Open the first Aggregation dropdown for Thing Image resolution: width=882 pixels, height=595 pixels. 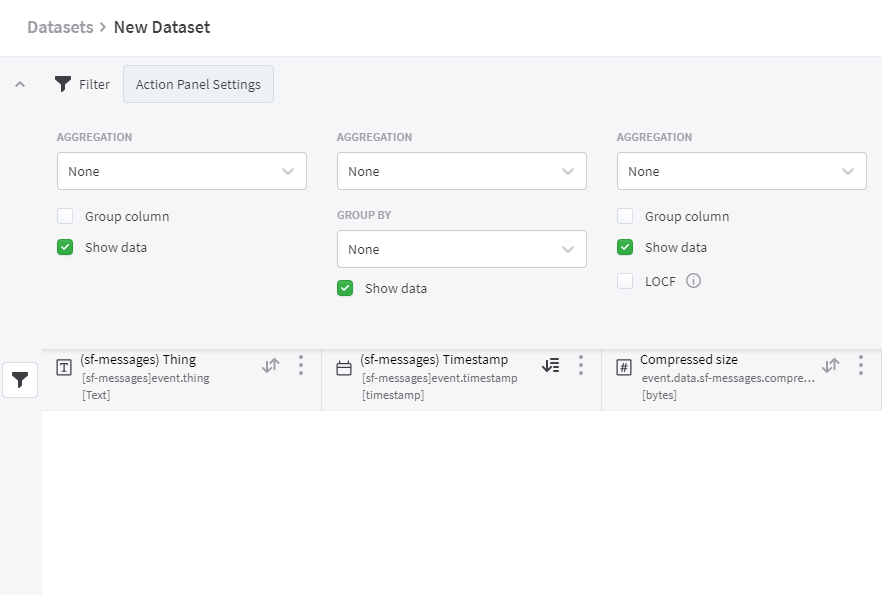[x=182, y=171]
